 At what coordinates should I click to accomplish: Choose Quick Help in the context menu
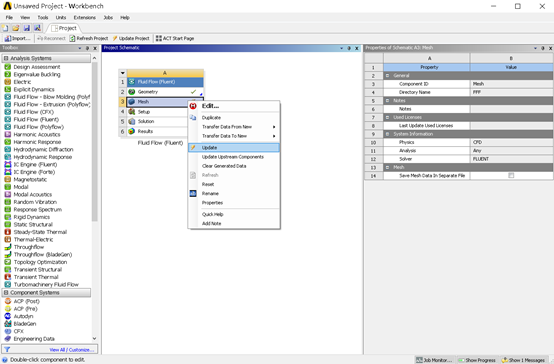coord(234,214)
